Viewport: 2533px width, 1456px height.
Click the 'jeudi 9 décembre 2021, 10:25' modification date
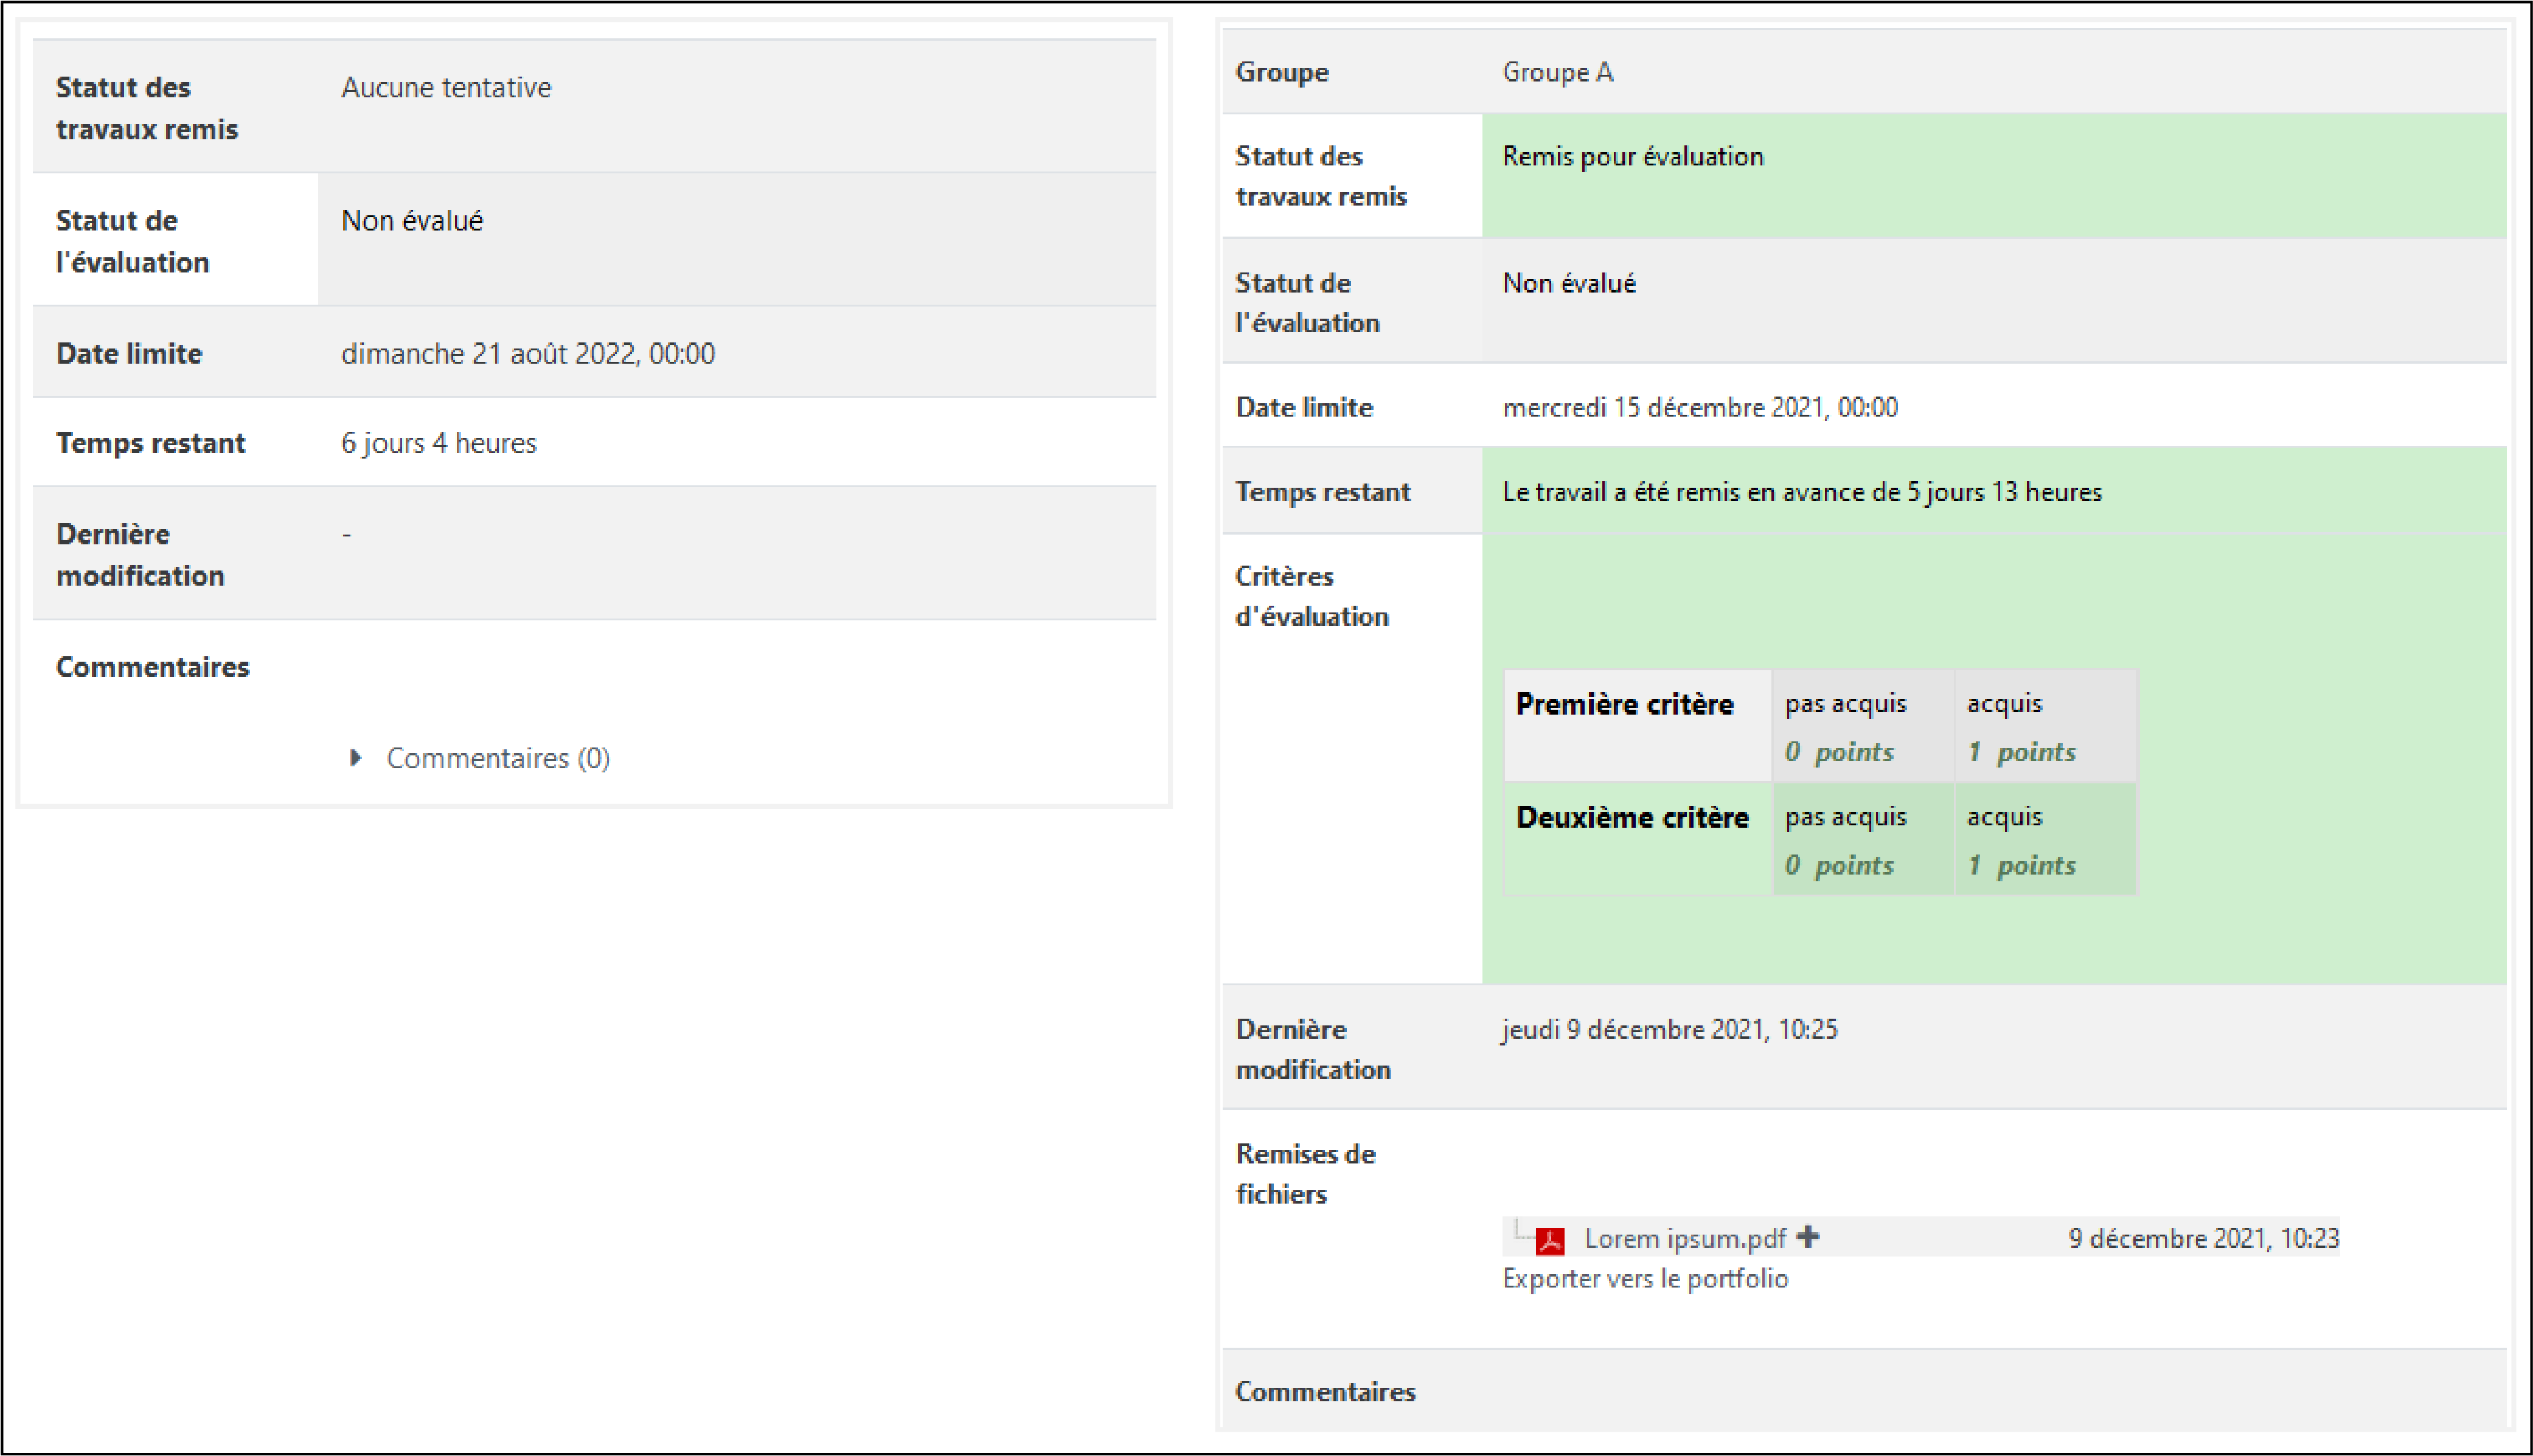coord(1669,1030)
